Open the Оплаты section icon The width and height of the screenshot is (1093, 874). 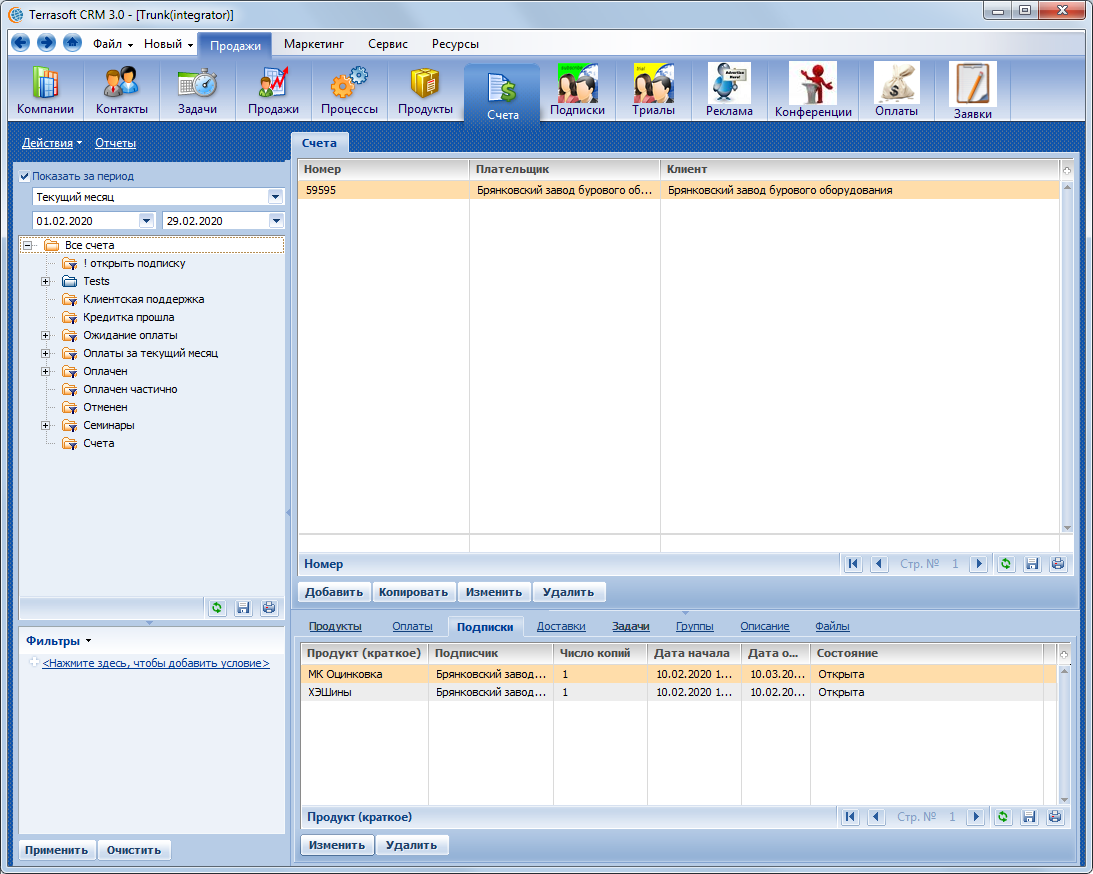[896, 91]
